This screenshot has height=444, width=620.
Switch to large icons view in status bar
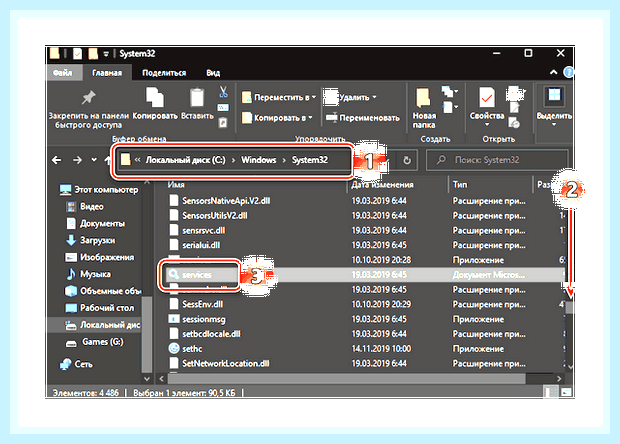click(x=566, y=392)
